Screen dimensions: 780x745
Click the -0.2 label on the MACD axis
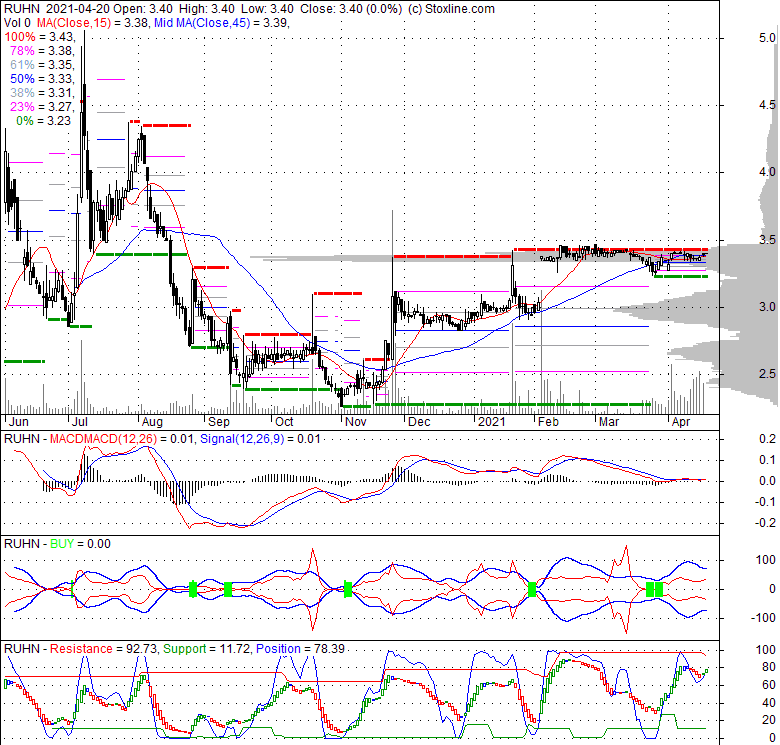[x=765, y=523]
